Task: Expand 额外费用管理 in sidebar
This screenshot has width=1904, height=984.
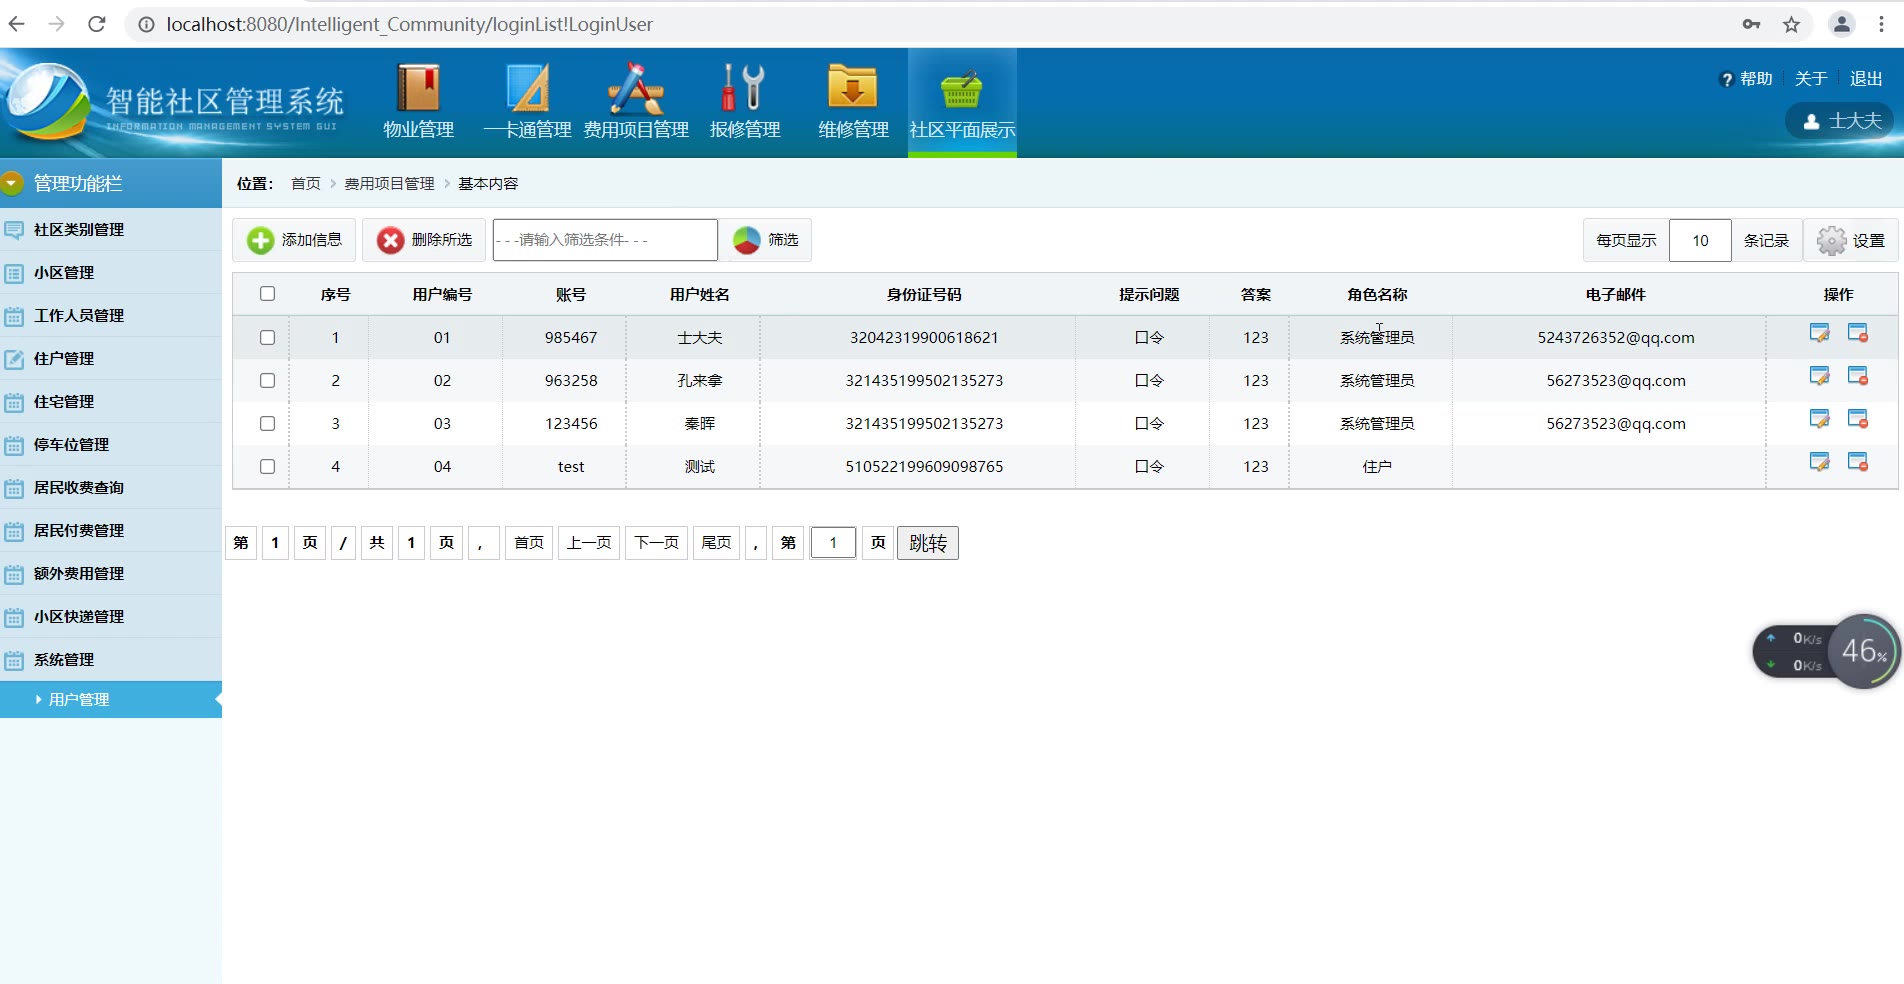Action: [111, 573]
